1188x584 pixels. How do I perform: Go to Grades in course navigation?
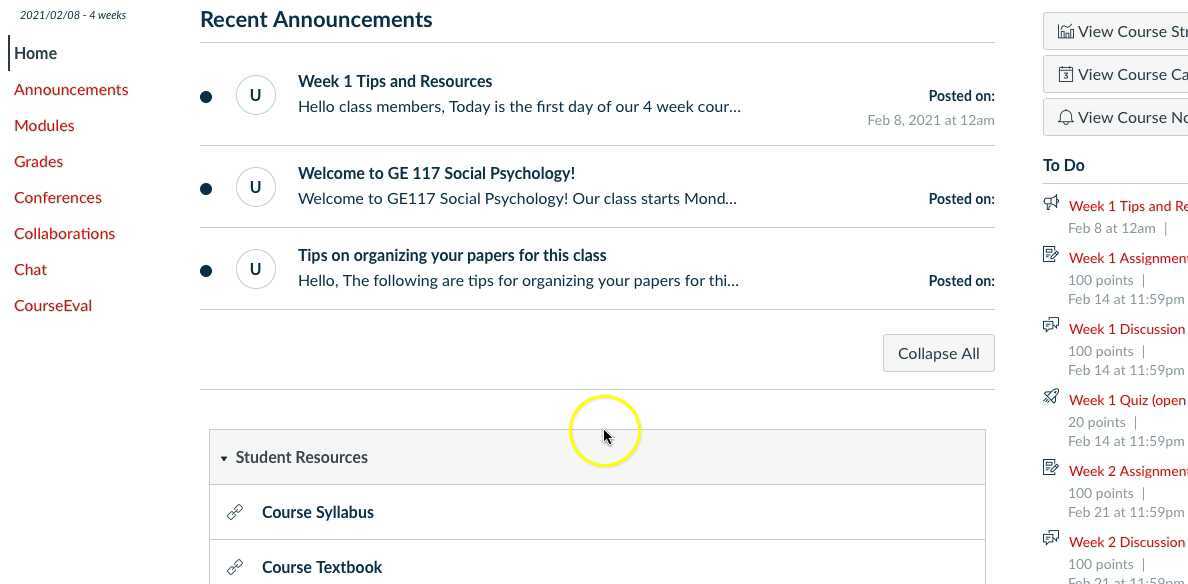pyautogui.click(x=39, y=161)
